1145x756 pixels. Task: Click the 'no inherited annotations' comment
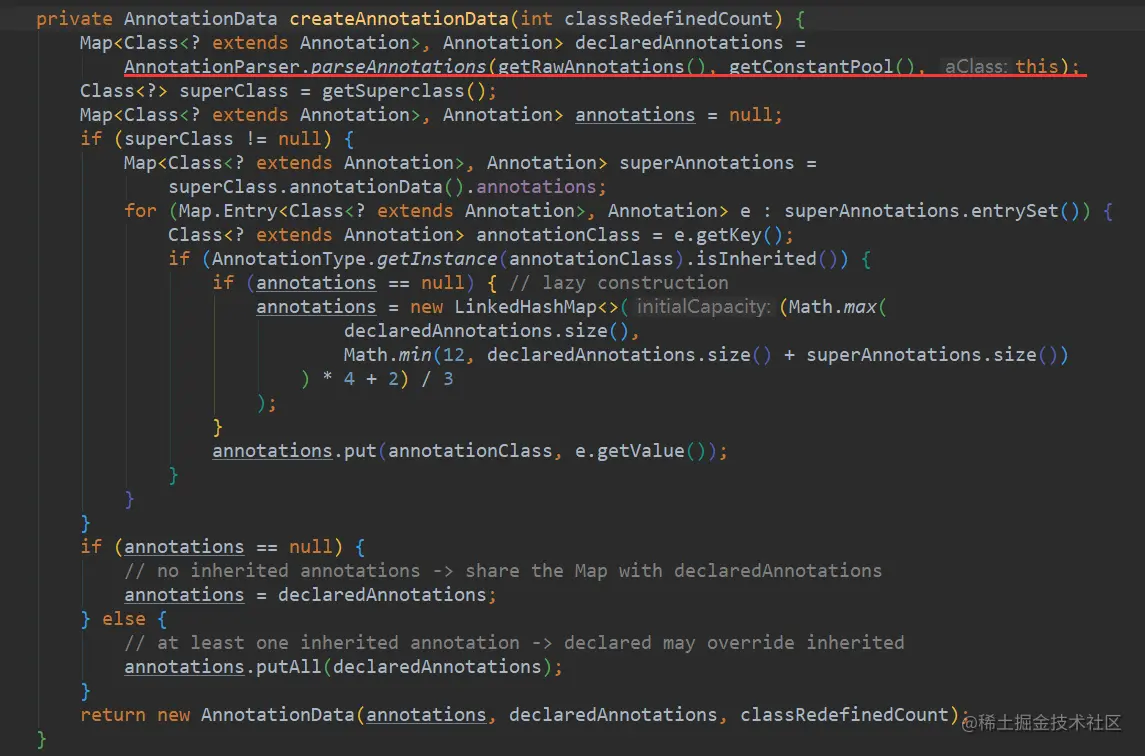[x=503, y=570]
